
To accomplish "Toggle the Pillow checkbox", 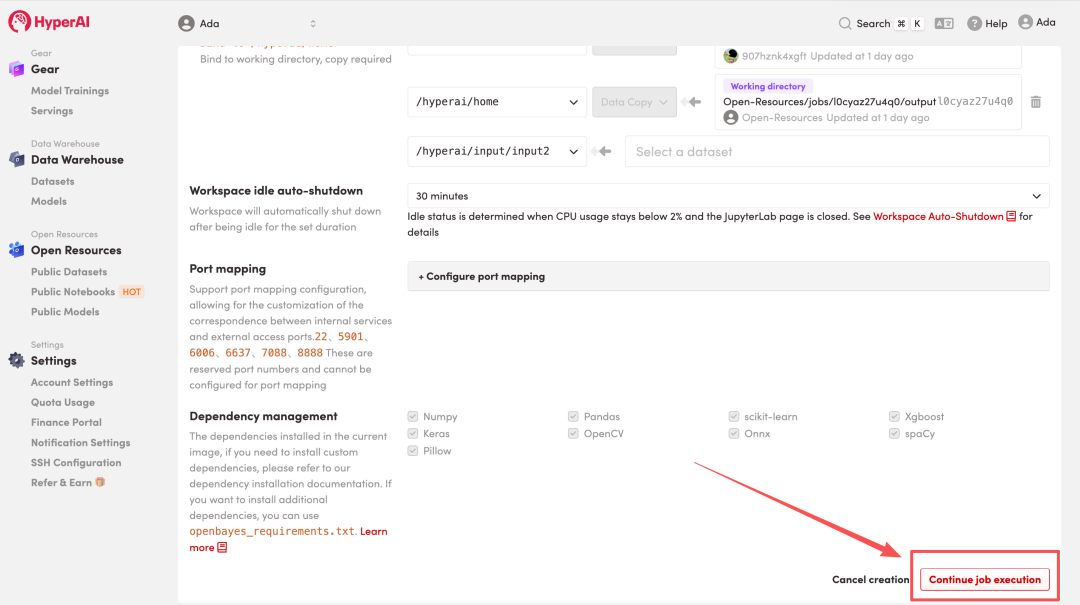I will (413, 451).
